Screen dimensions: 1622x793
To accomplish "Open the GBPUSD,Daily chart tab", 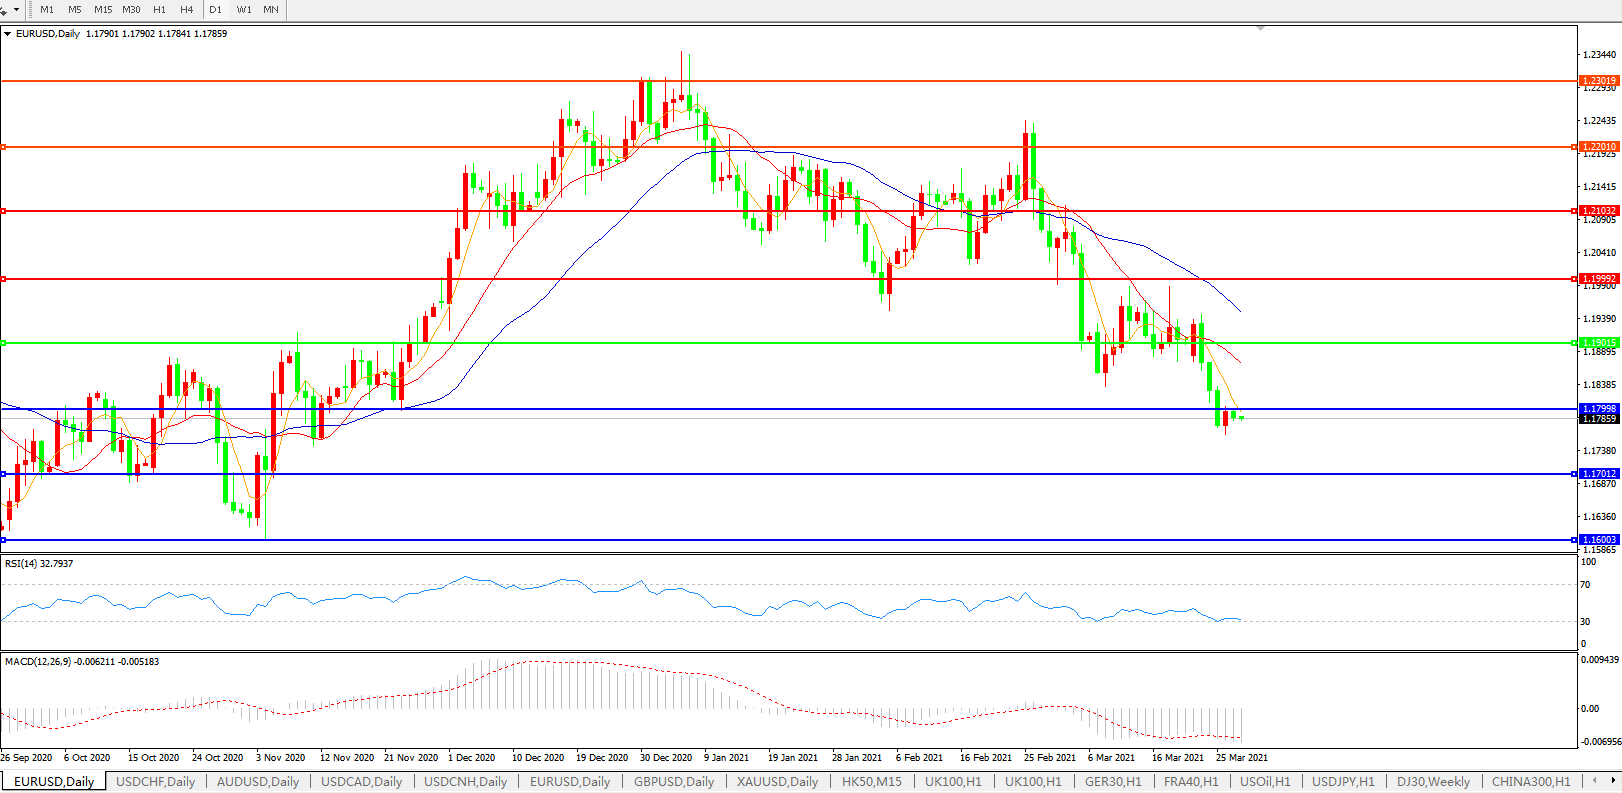I will point(674,782).
